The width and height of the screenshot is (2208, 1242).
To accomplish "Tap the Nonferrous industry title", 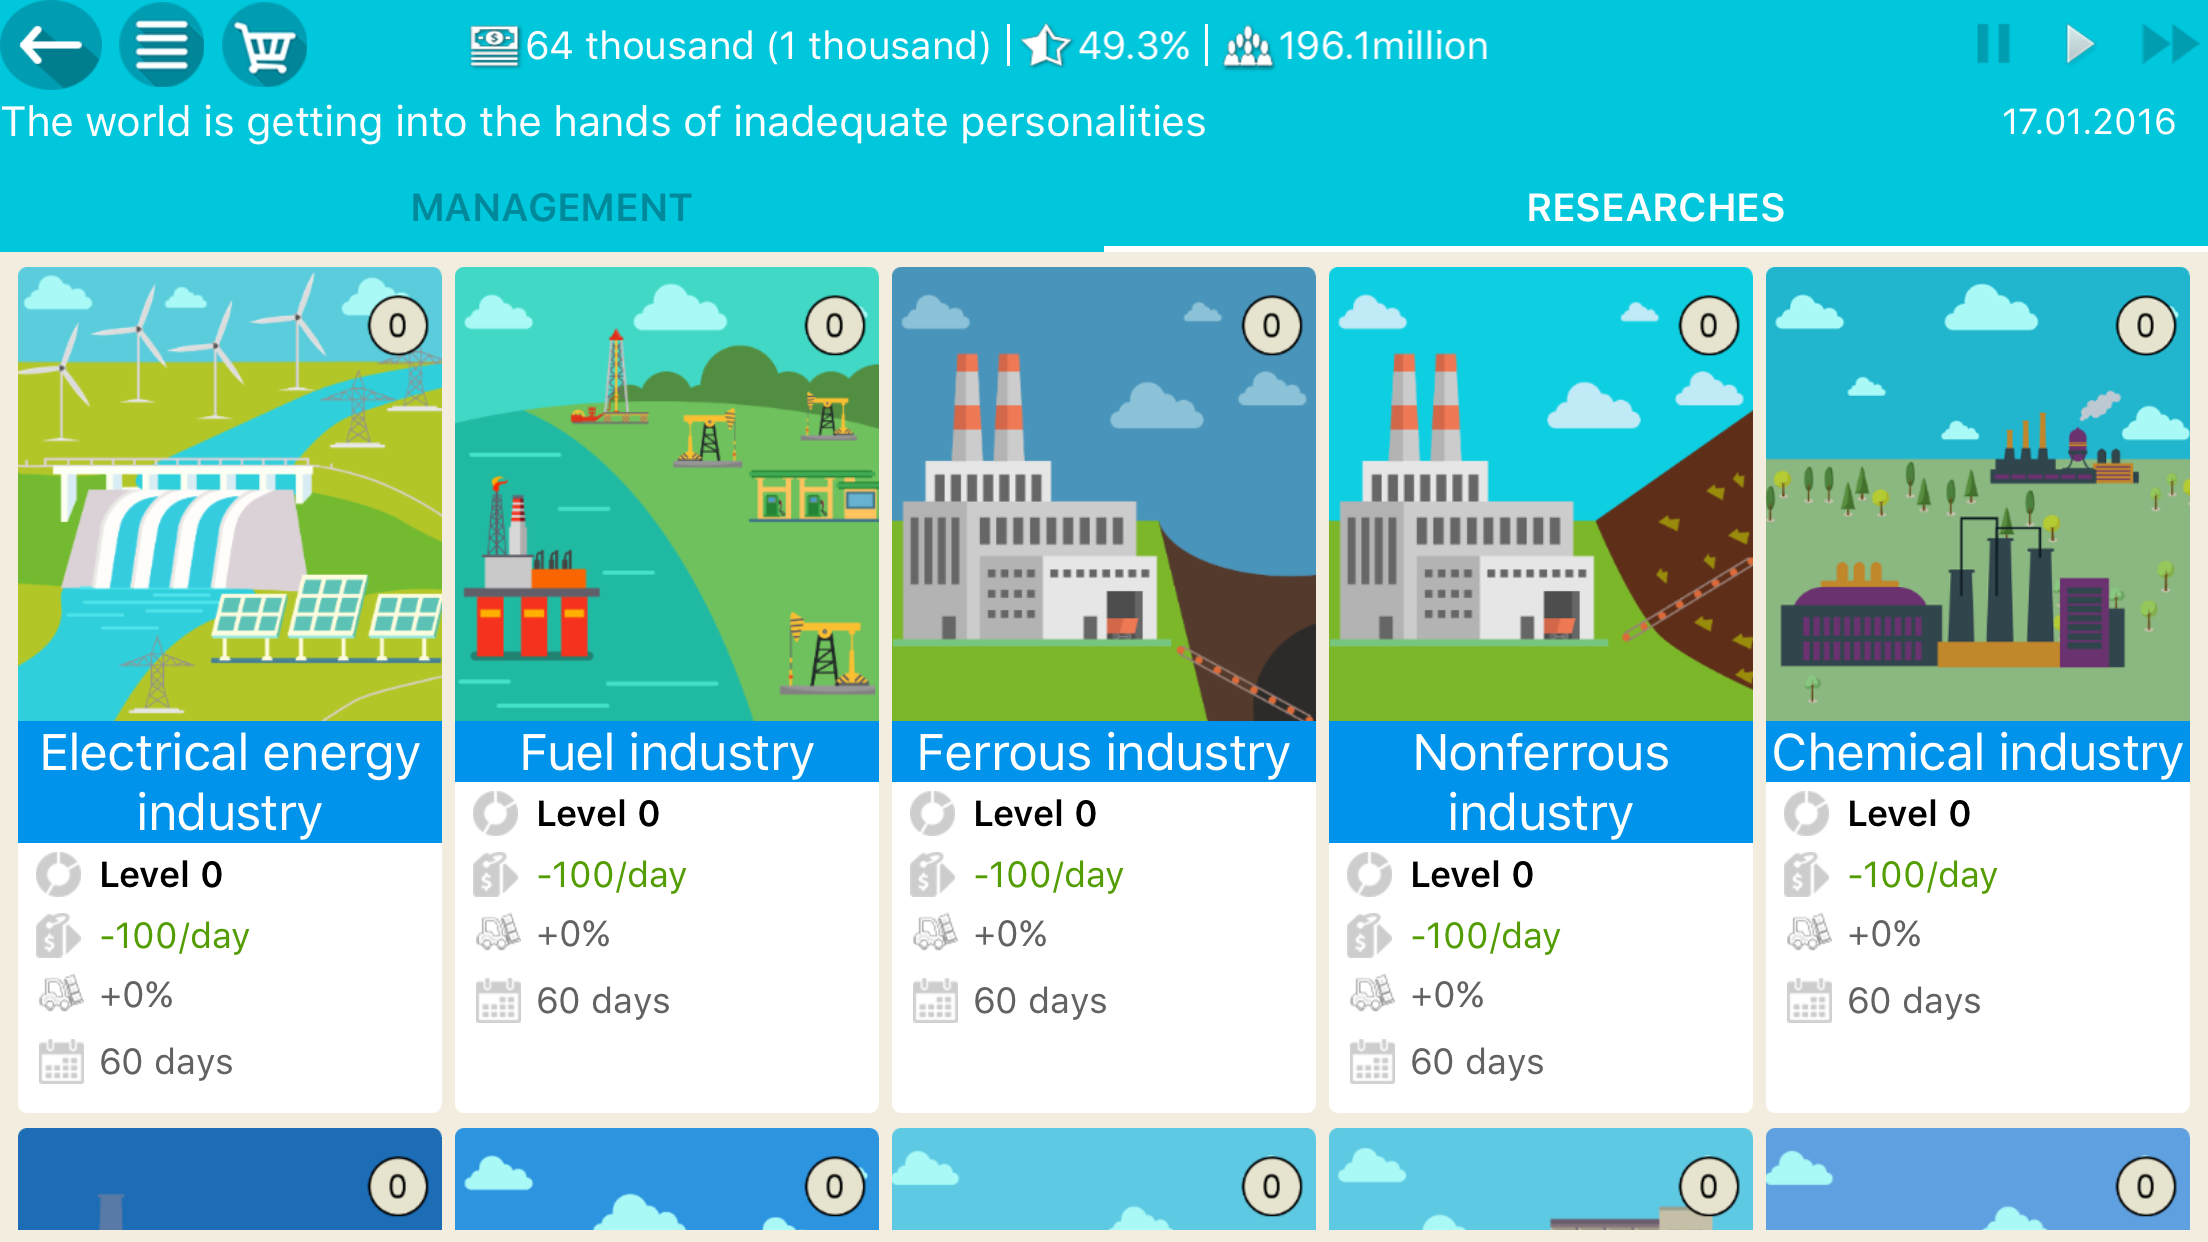I will tap(1540, 782).
